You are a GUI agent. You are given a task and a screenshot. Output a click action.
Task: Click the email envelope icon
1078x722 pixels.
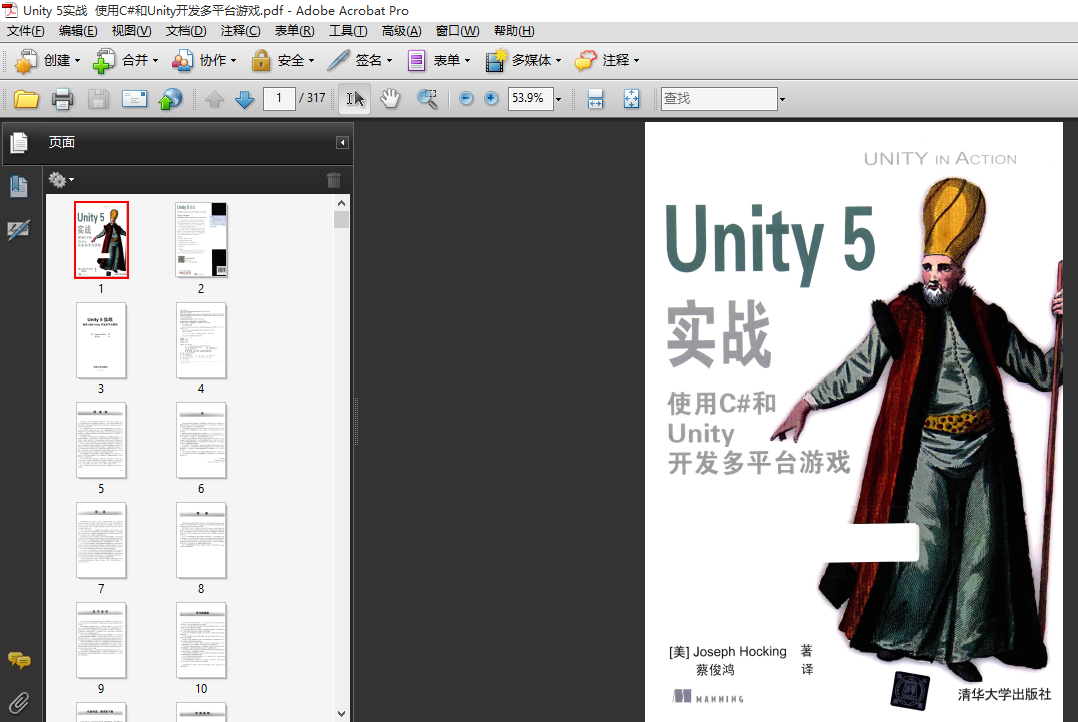(x=134, y=99)
